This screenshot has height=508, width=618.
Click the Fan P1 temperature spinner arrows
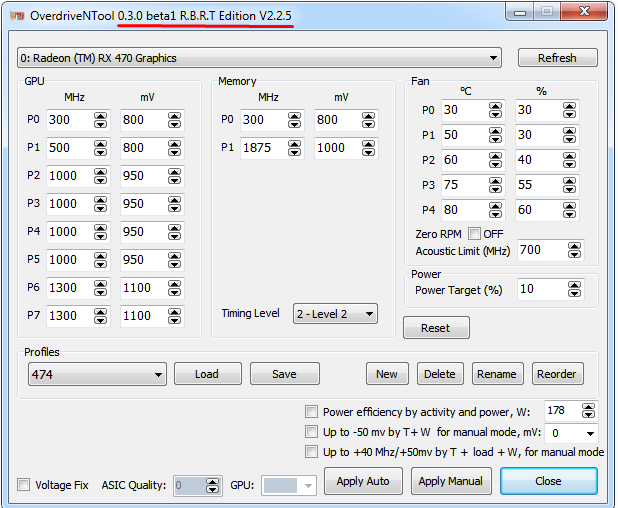pyautogui.click(x=495, y=135)
